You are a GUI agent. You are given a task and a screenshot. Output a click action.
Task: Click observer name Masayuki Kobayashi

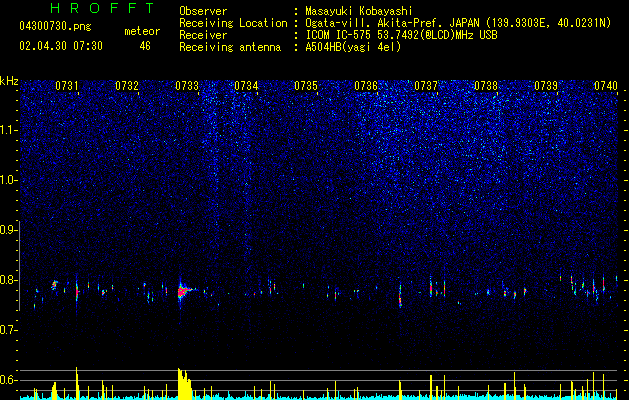pos(359,11)
